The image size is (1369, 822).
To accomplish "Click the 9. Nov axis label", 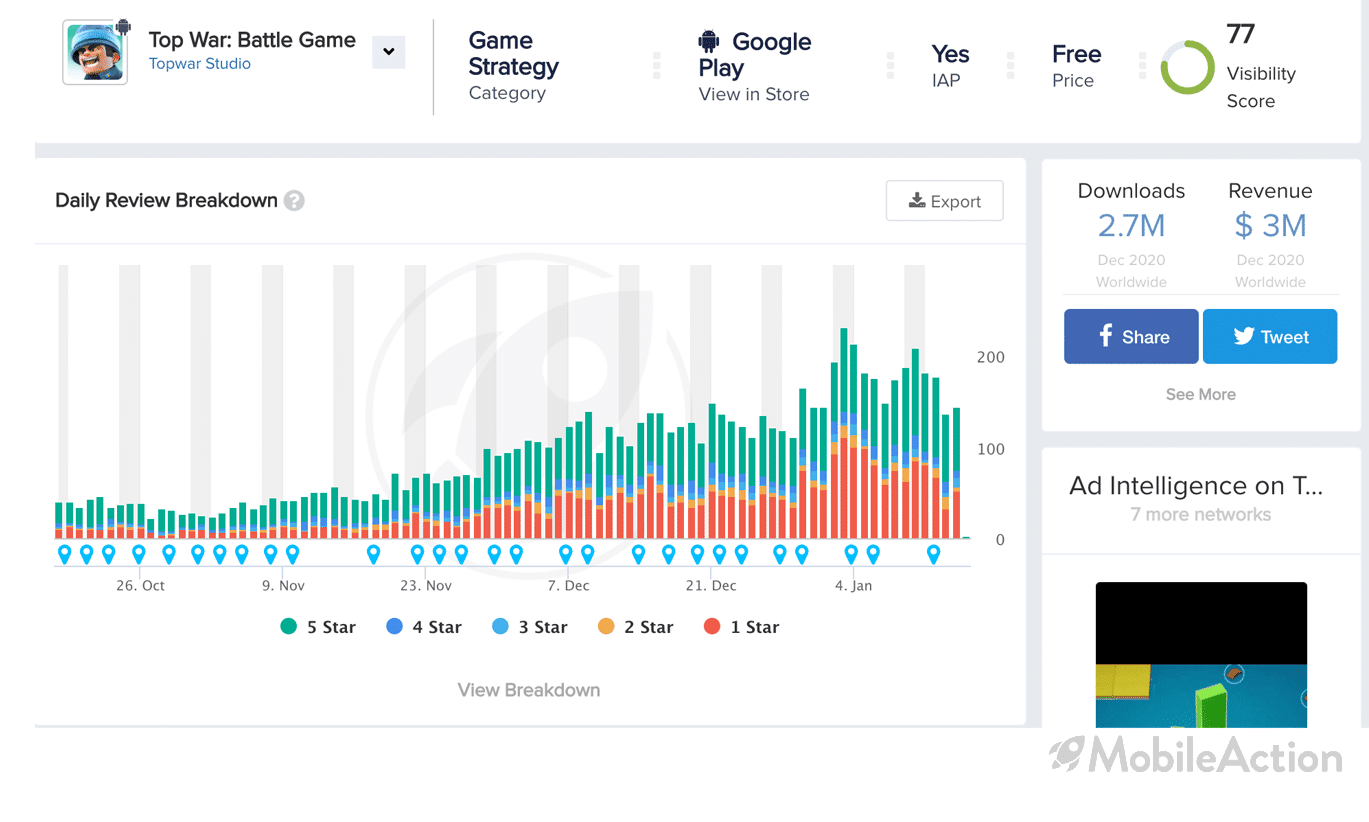I will point(283,585).
